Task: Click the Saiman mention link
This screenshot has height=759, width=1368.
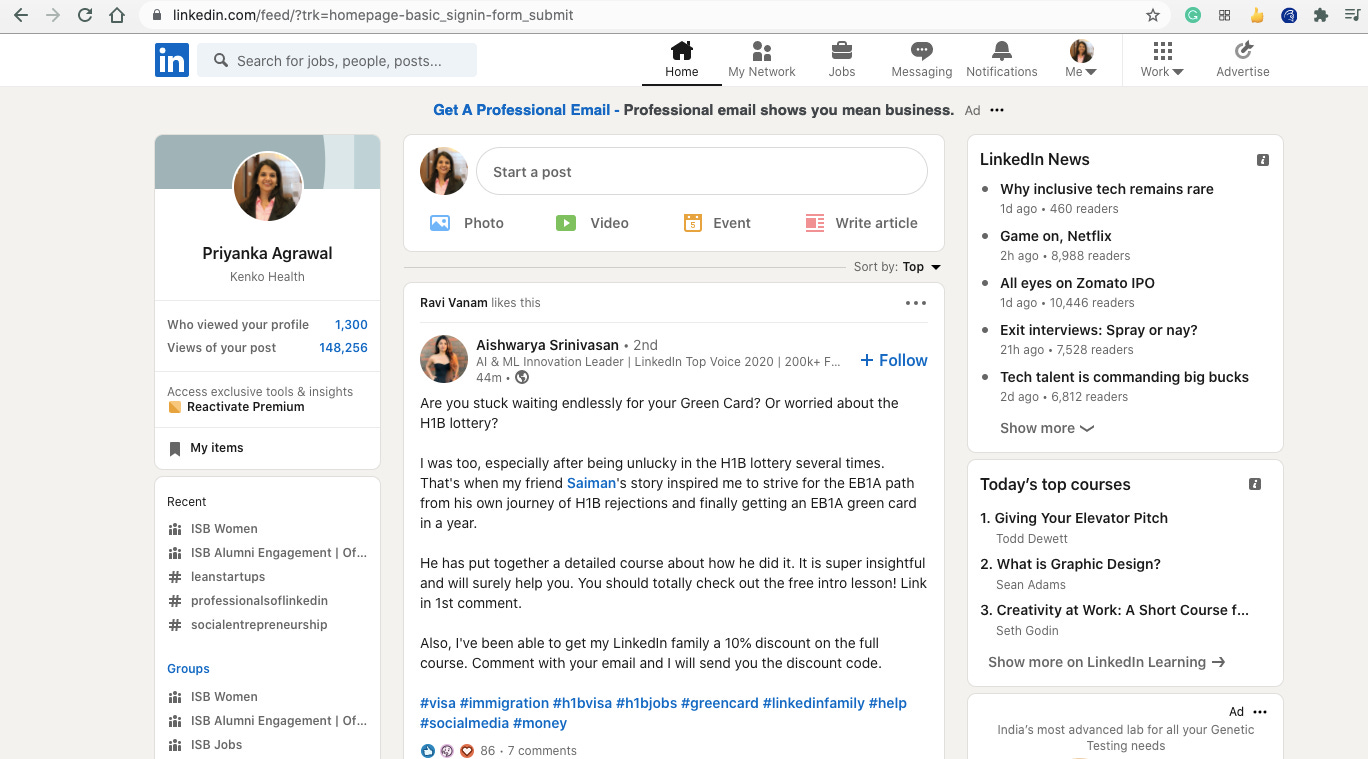Action: 591,483
